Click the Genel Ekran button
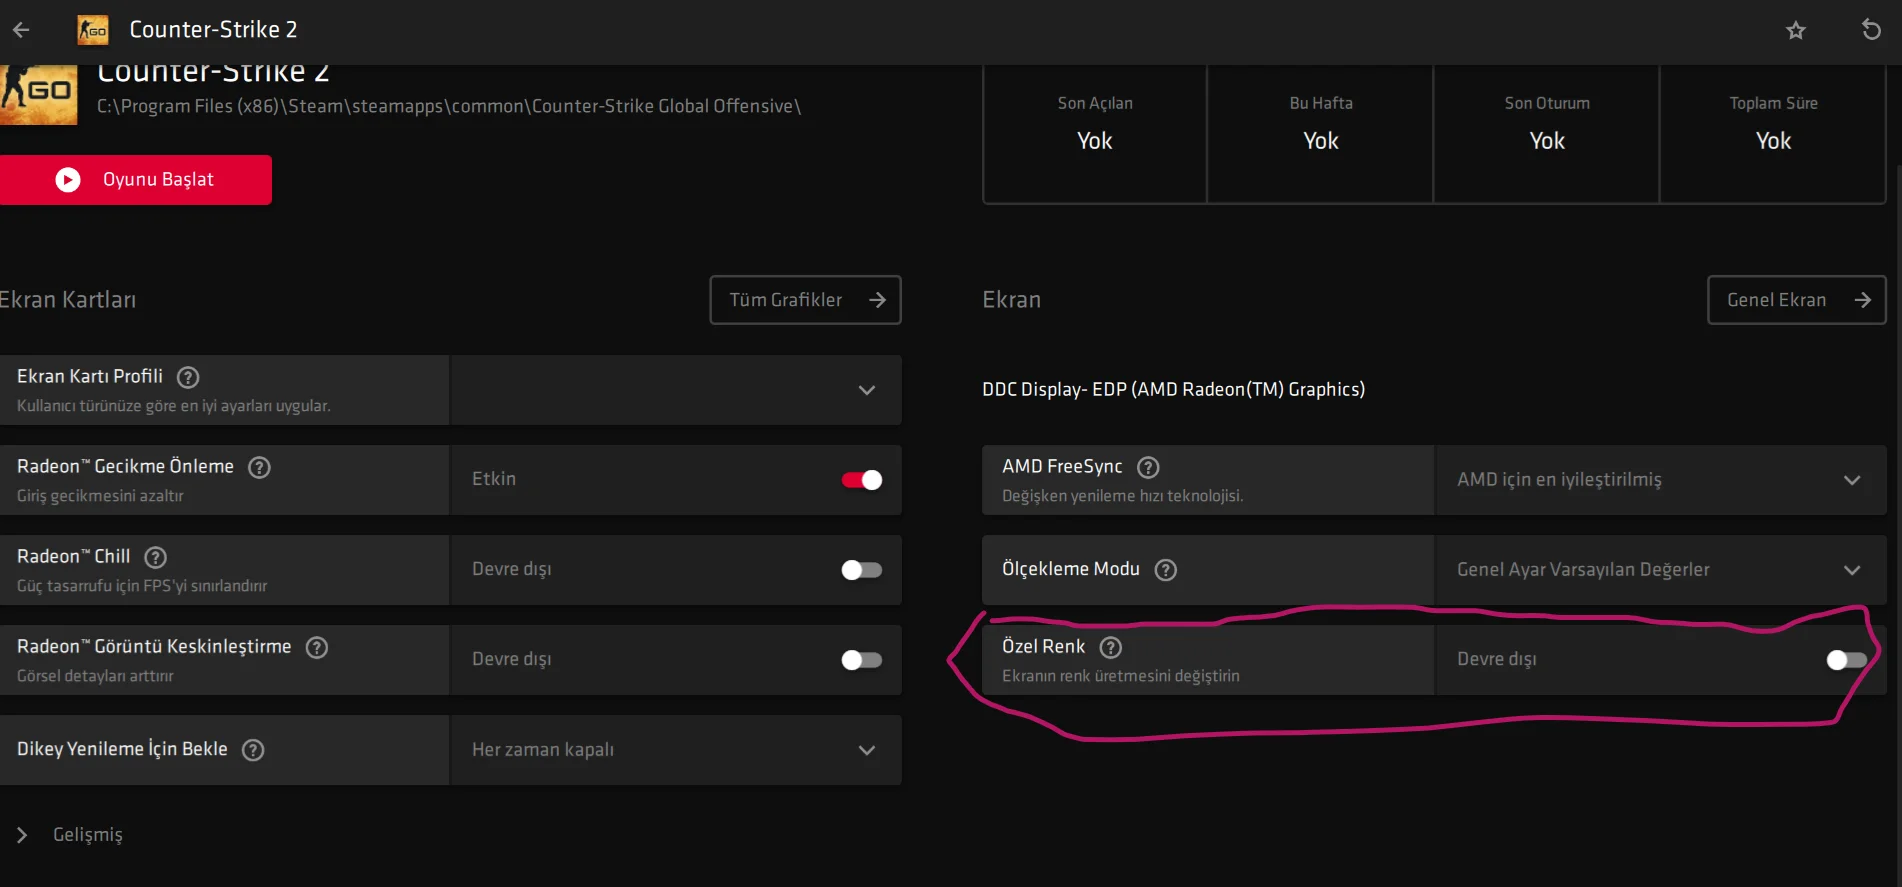This screenshot has width=1902, height=887. click(x=1796, y=300)
